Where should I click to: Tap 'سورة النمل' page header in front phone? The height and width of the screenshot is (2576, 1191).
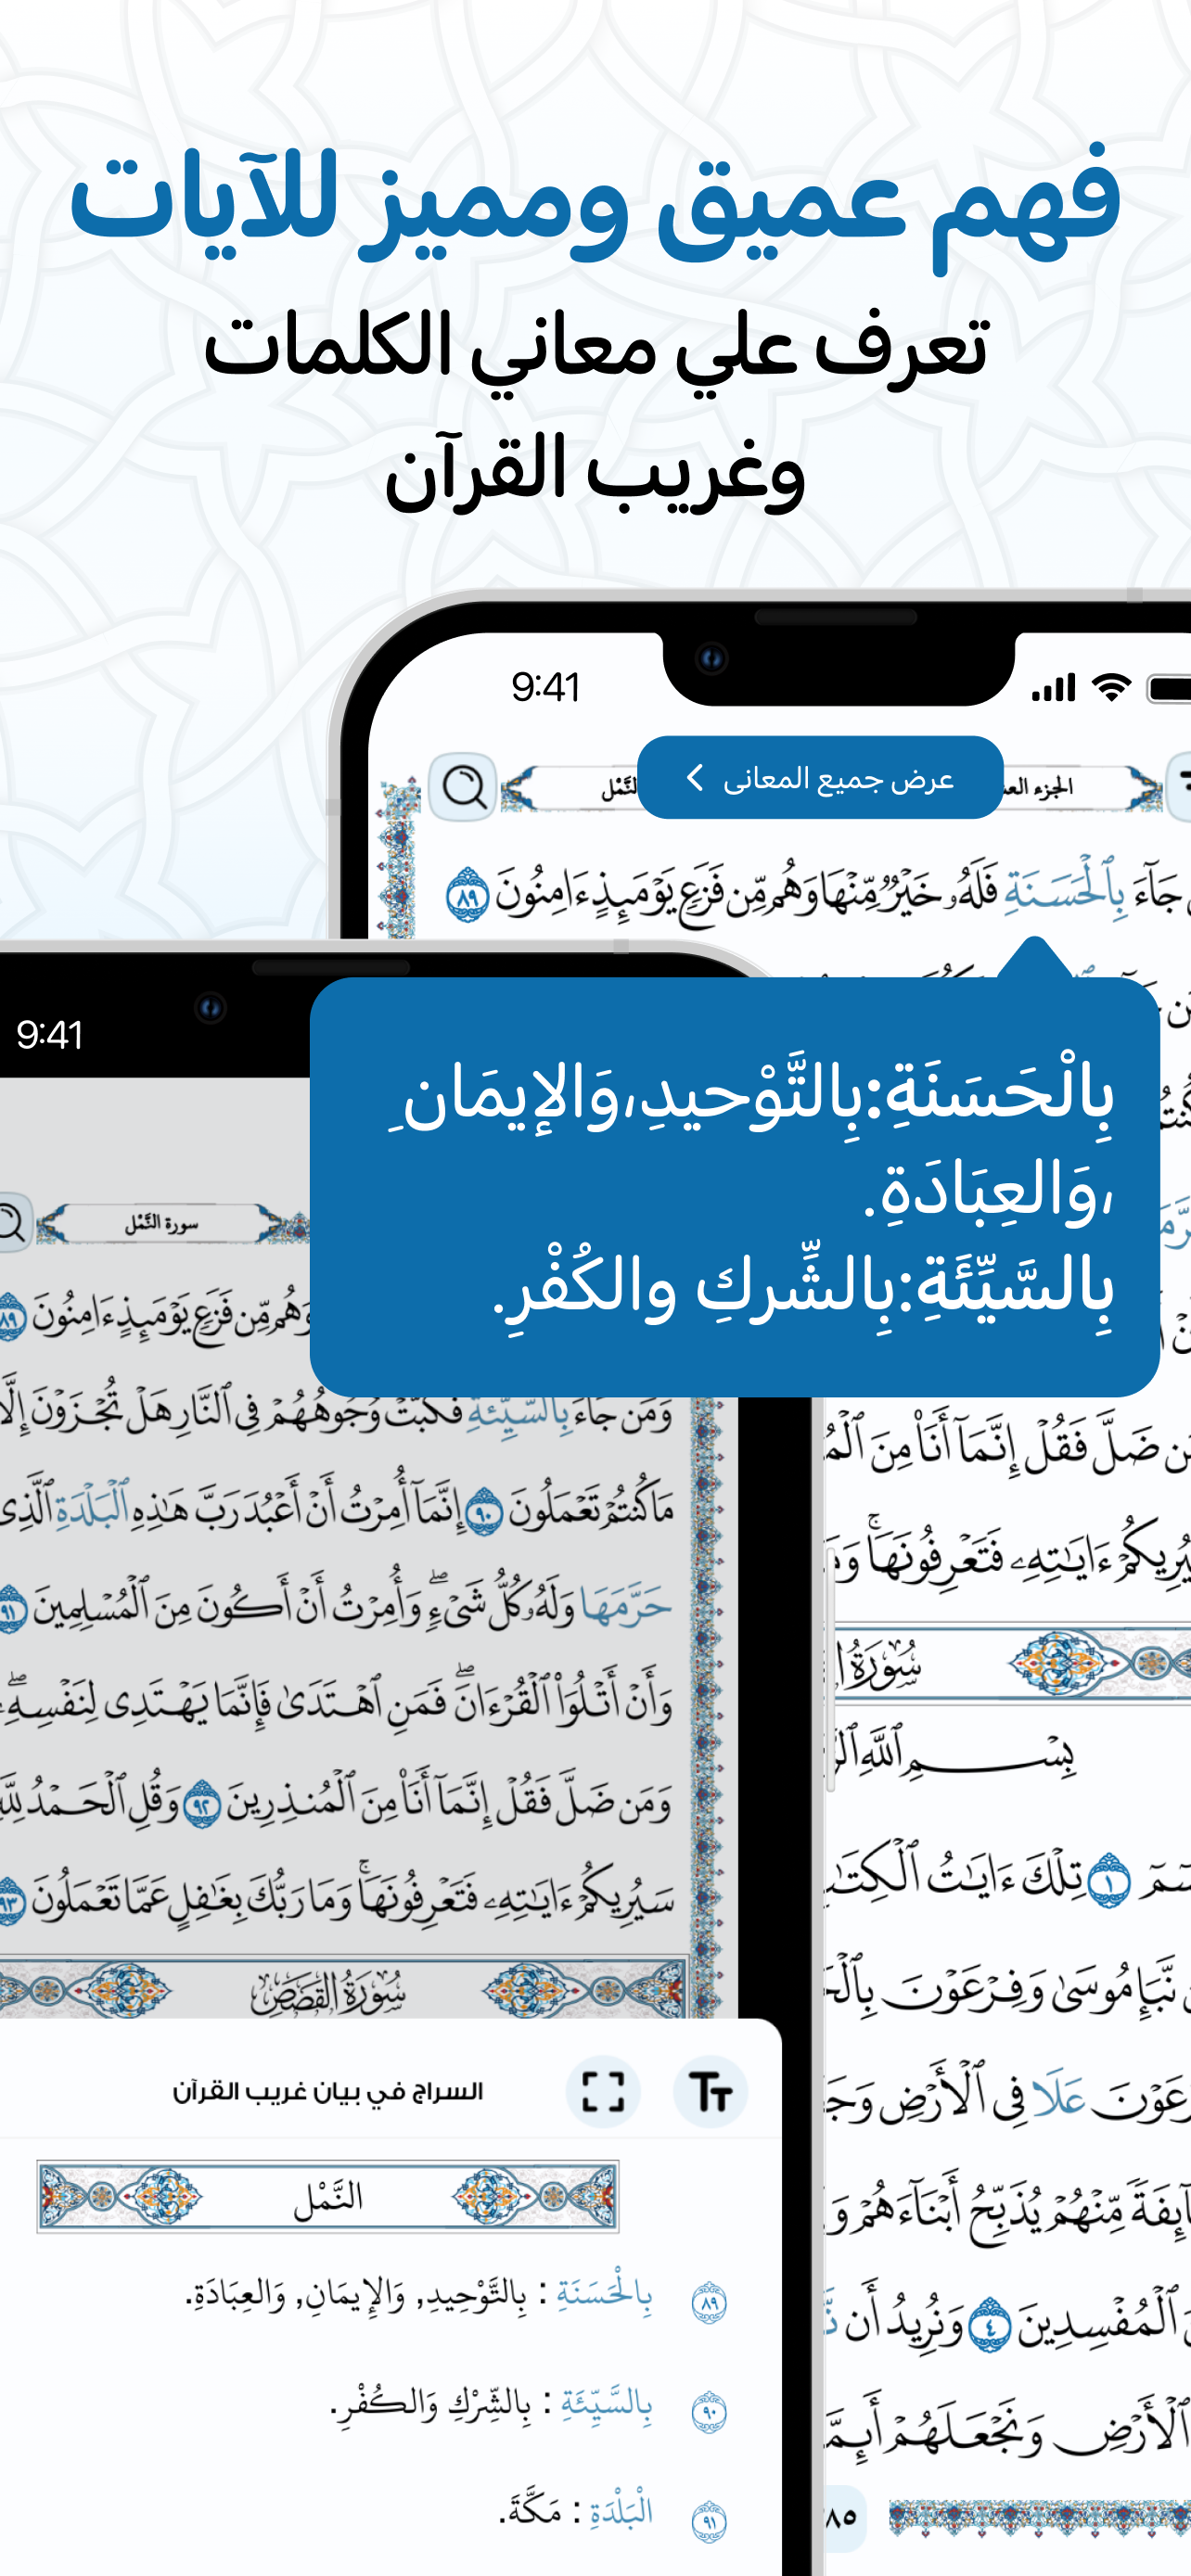coord(161,1223)
